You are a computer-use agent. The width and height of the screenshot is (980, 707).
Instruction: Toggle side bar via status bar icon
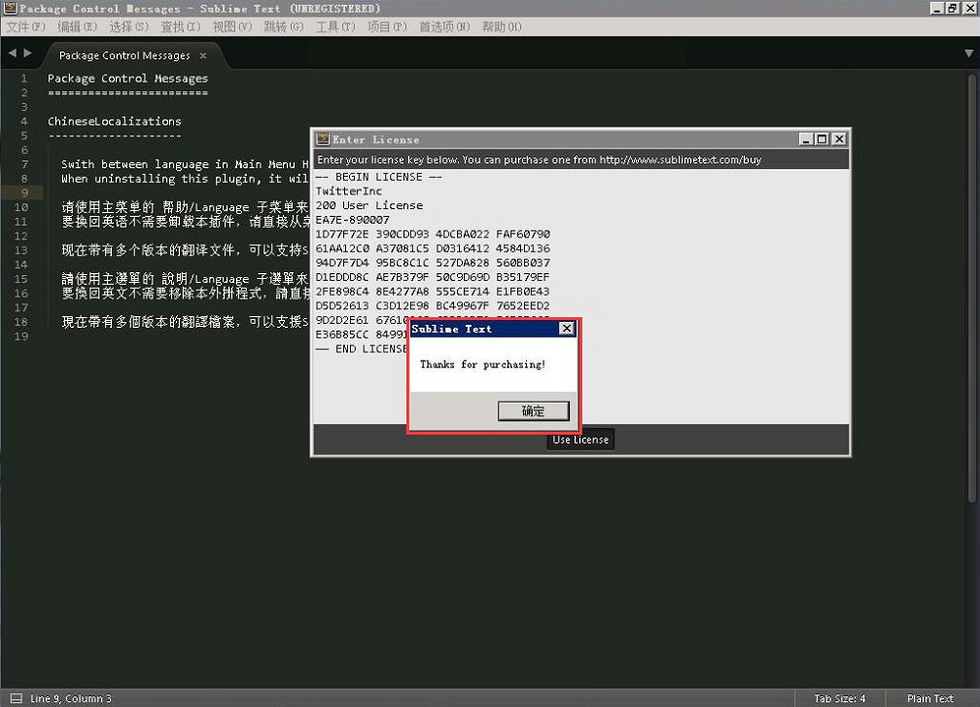[16, 698]
